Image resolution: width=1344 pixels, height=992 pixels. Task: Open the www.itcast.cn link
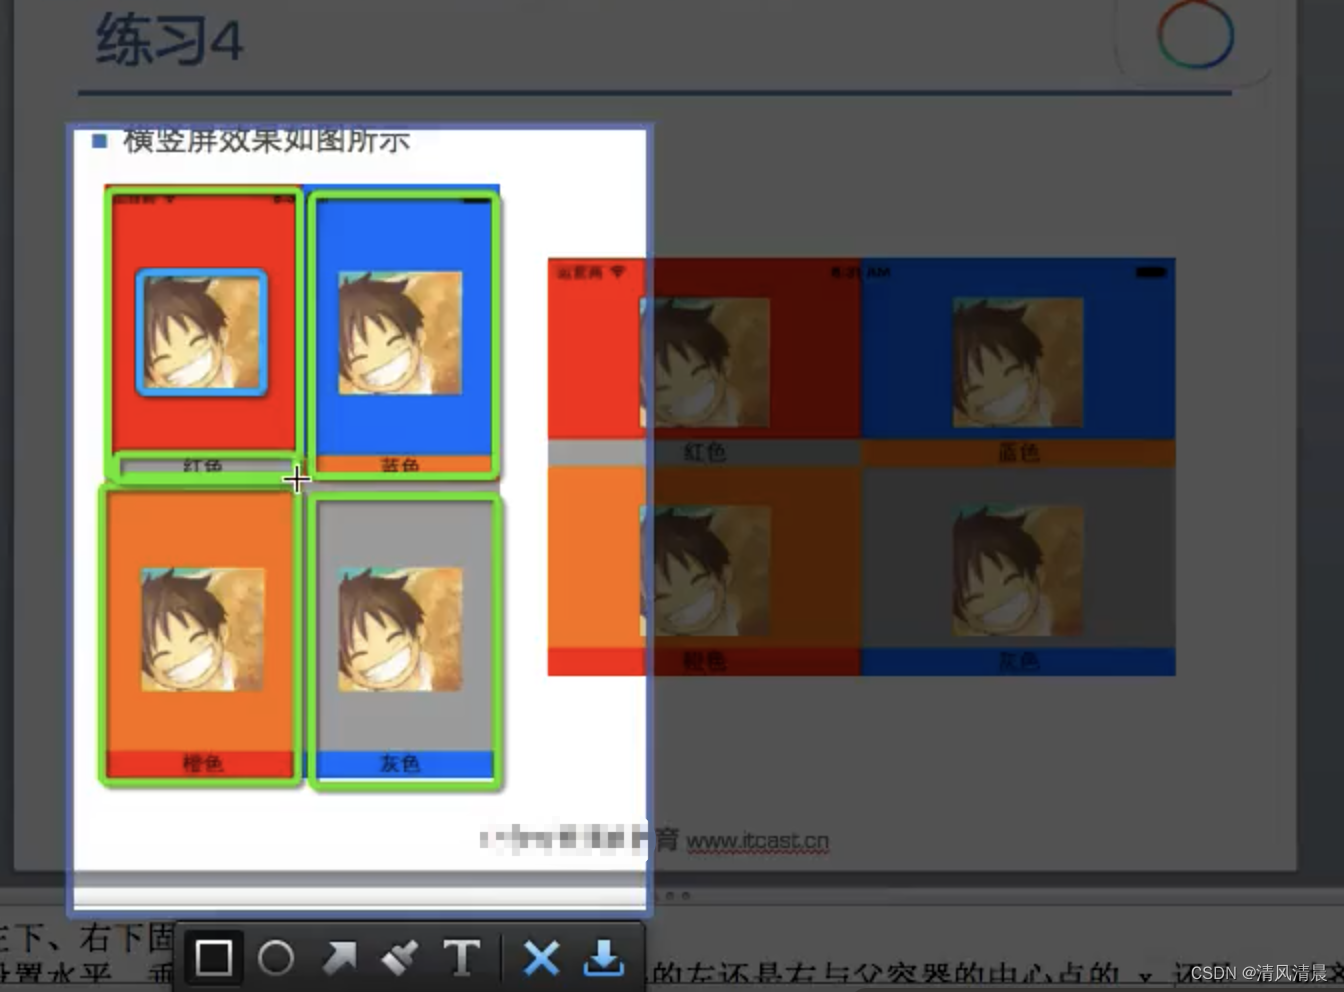(757, 842)
